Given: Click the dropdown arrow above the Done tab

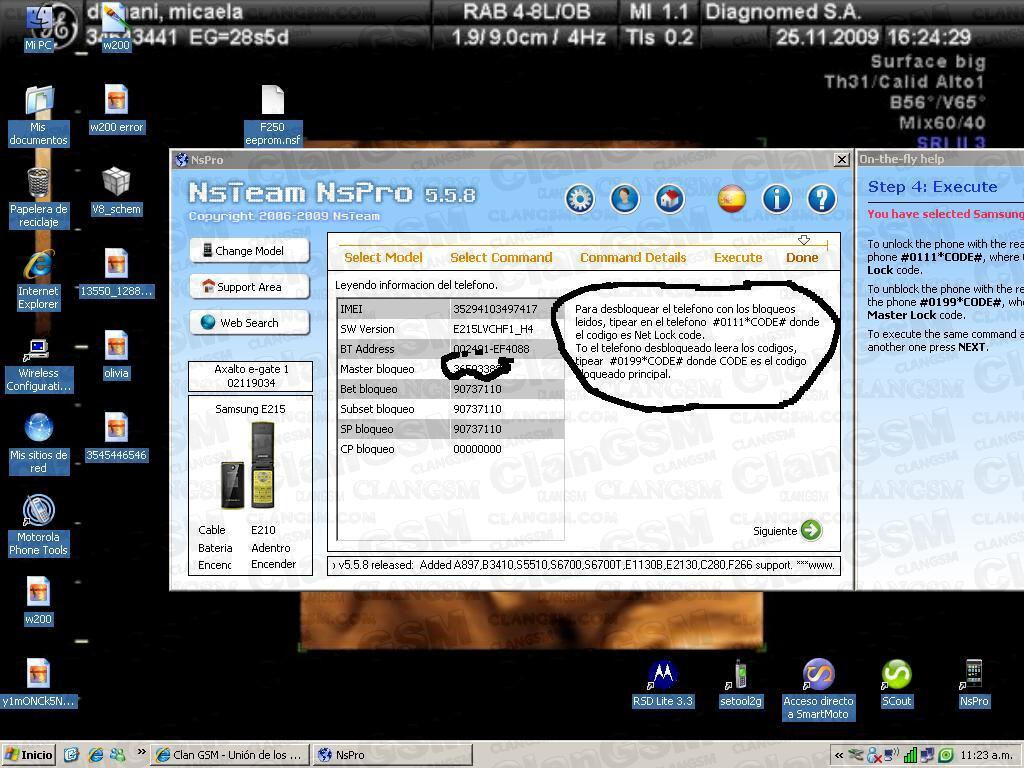Looking at the screenshot, I should [804, 239].
